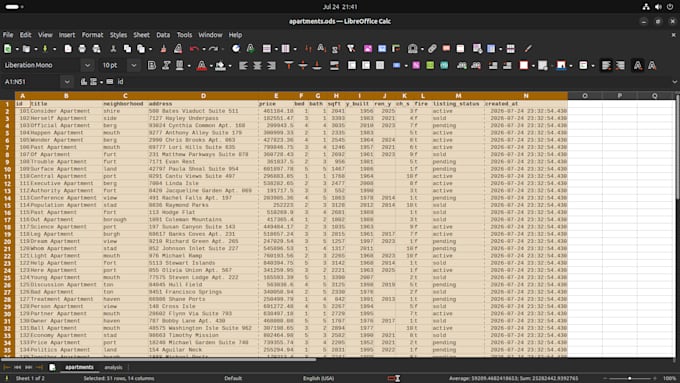680x383 pixels.
Task: Add a new sheet
Action: tap(52, 367)
